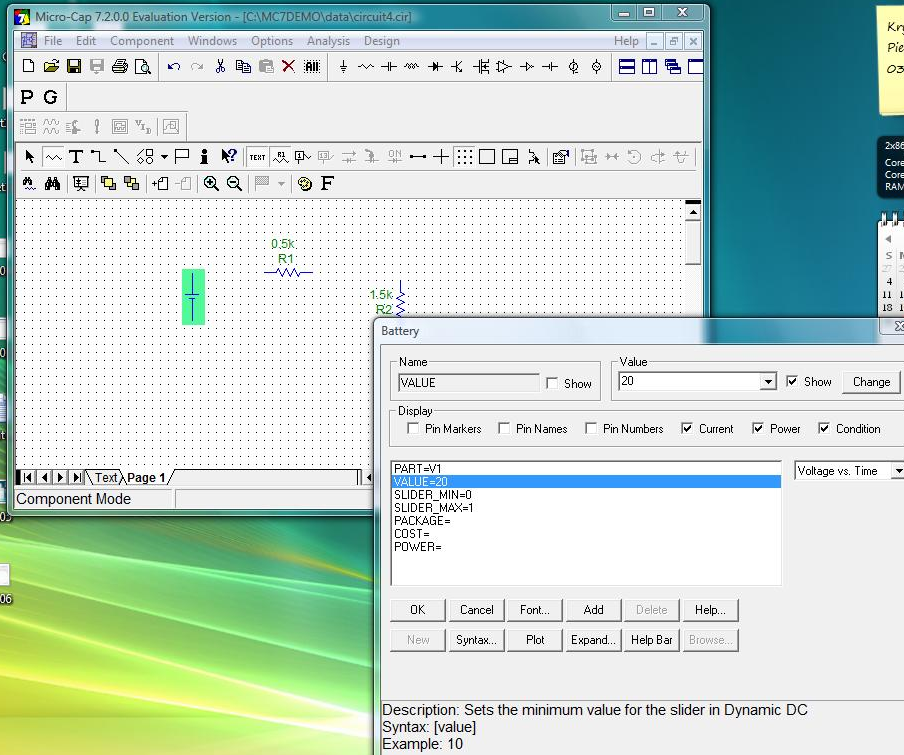This screenshot has height=755, width=904.
Task: Expand the Value dropdown list
Action: (x=768, y=382)
